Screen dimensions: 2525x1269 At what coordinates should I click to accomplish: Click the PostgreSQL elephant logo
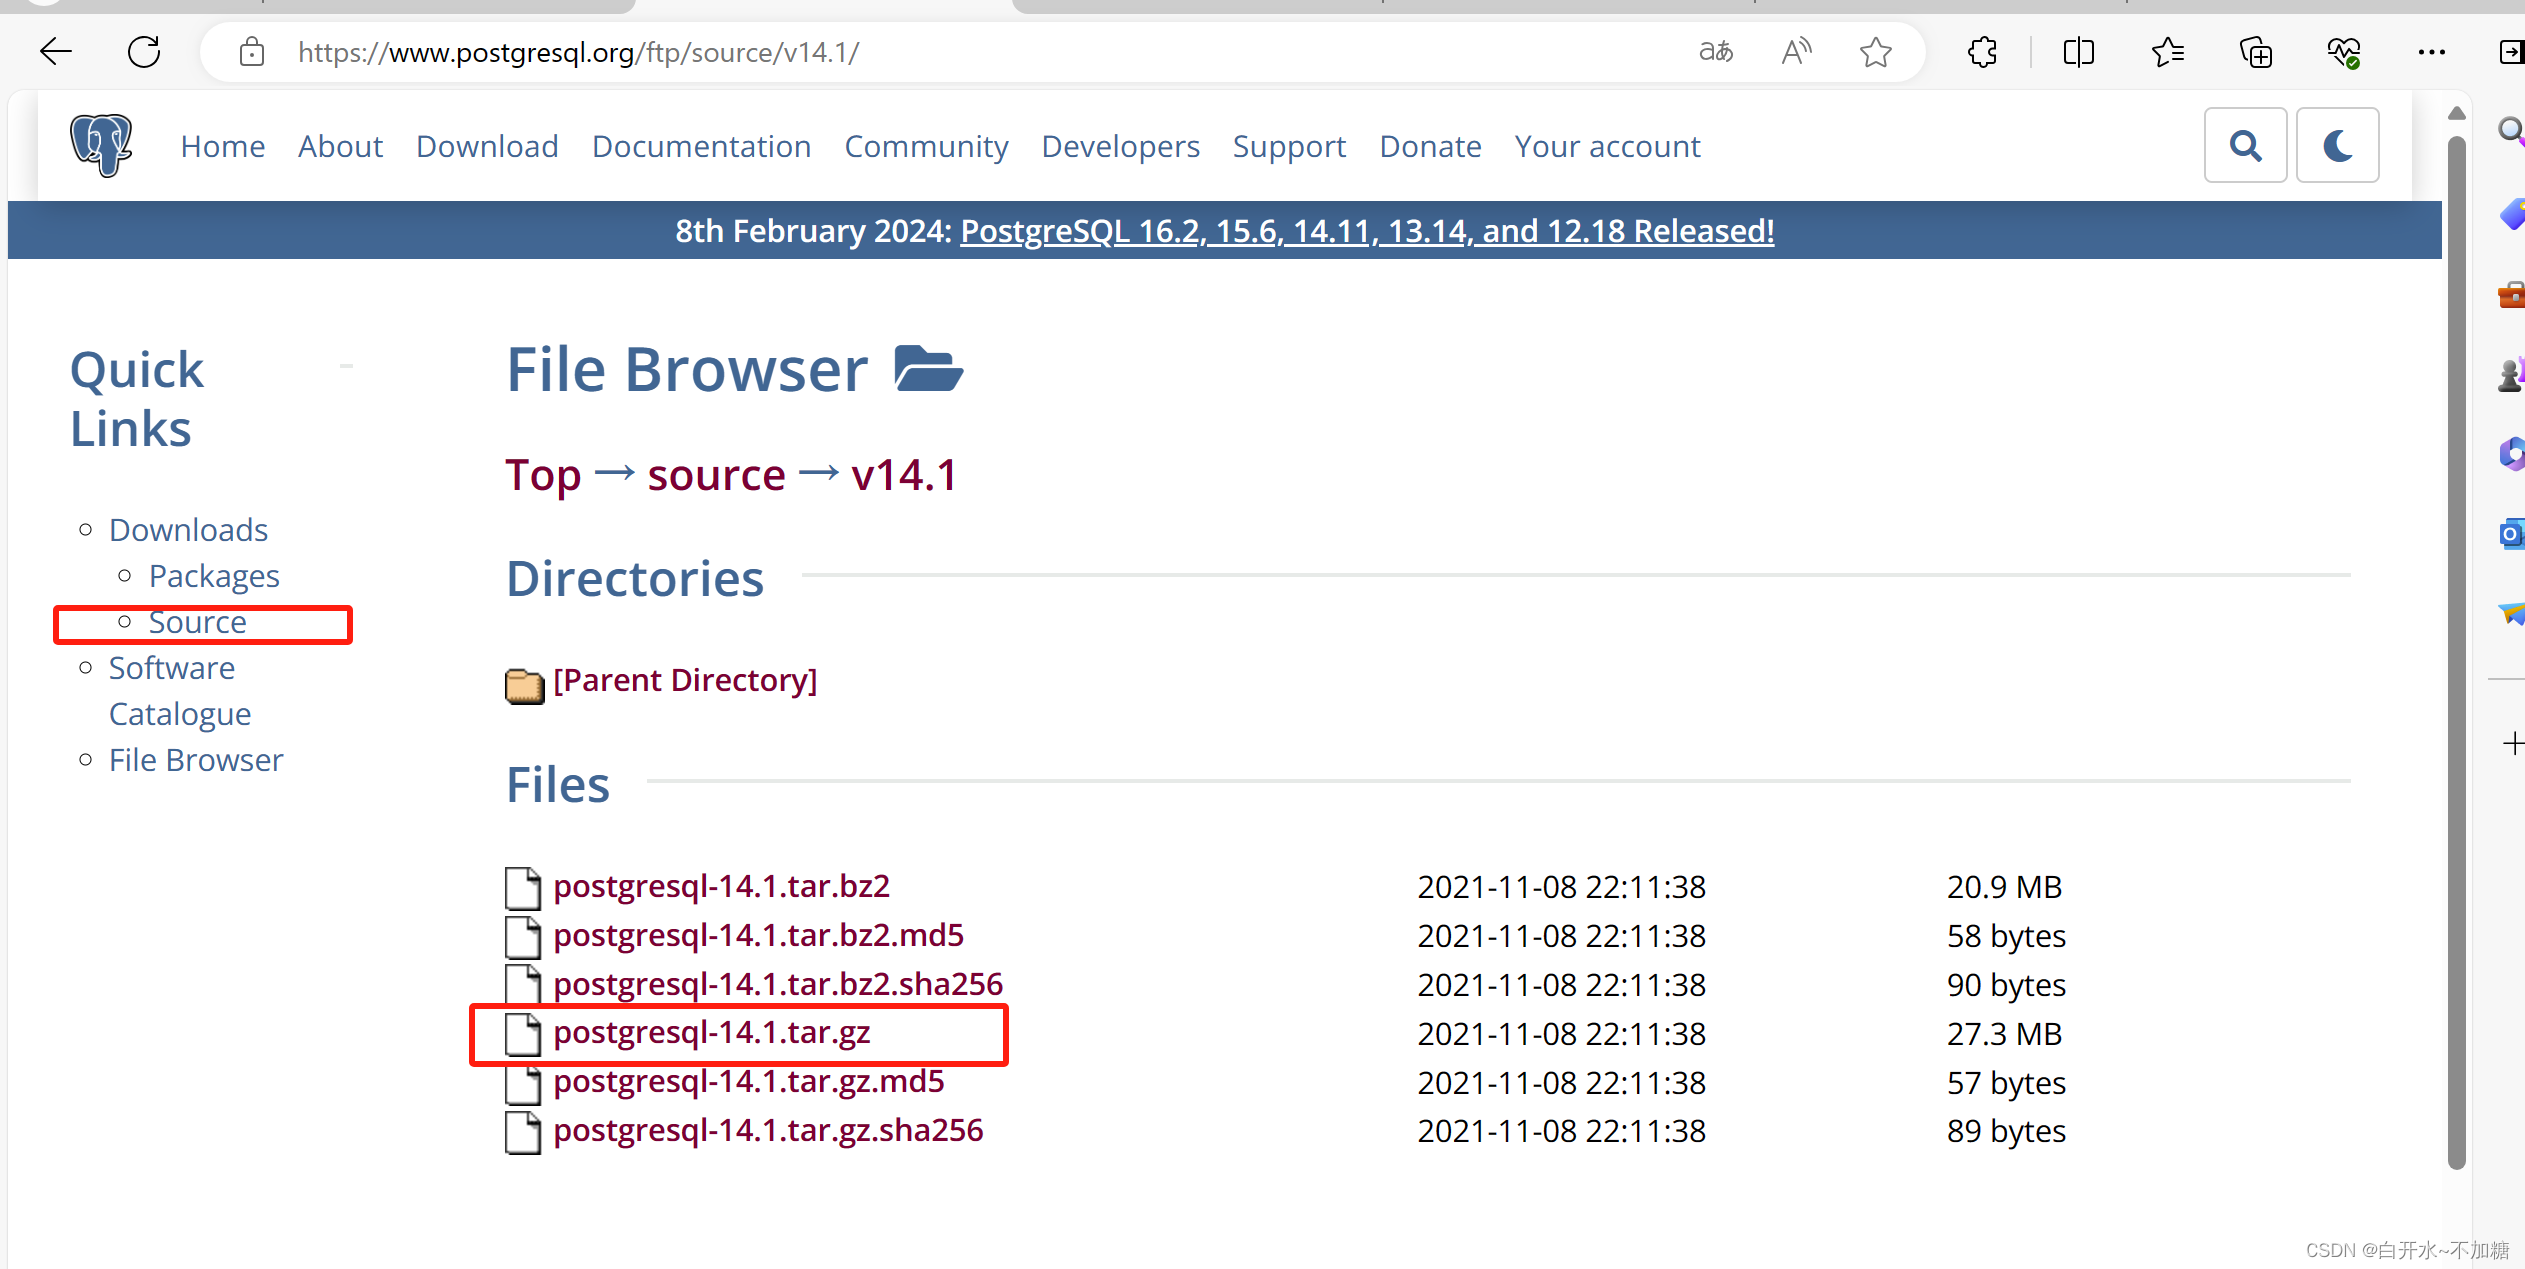[101, 146]
